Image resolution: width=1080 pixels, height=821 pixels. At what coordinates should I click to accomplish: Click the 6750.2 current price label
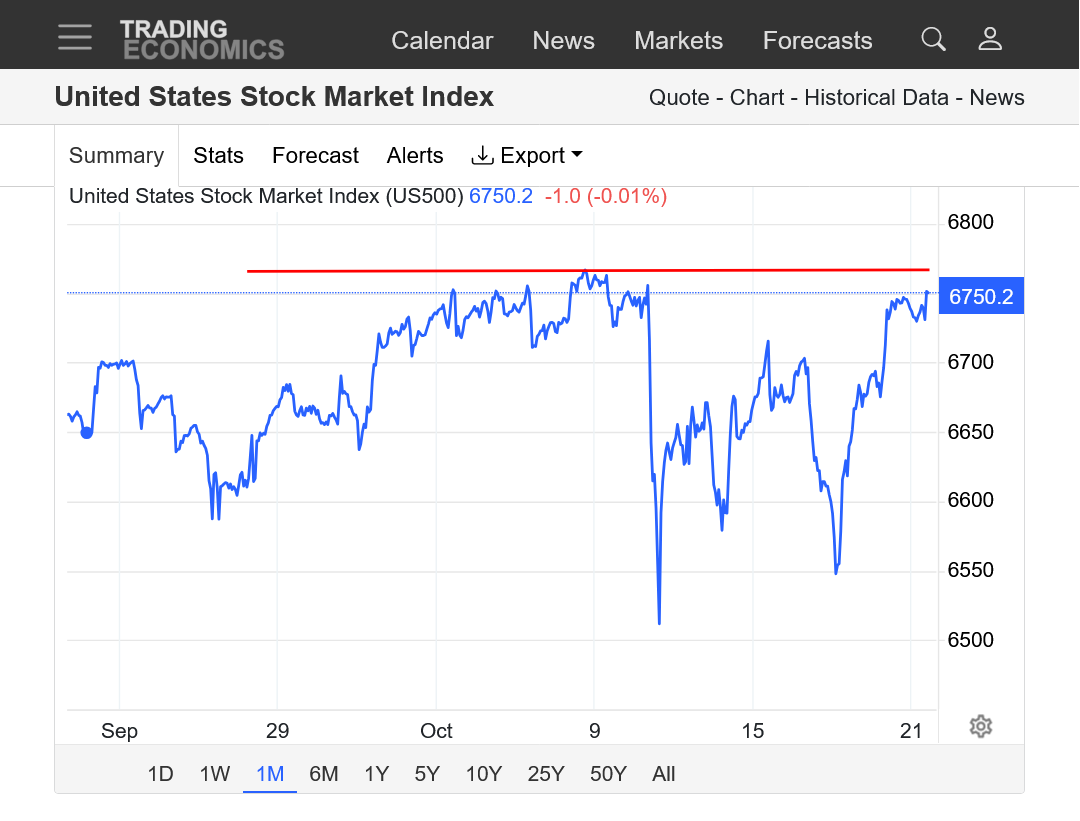tap(981, 296)
